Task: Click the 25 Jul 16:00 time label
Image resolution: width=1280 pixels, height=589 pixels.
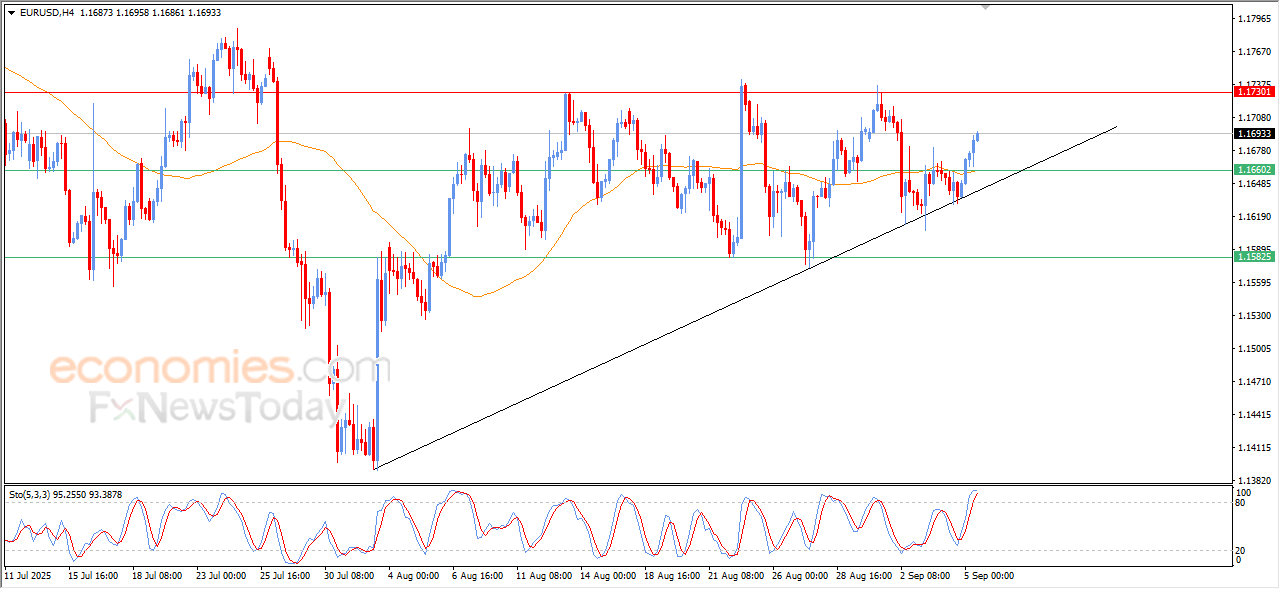Action: coord(285,576)
